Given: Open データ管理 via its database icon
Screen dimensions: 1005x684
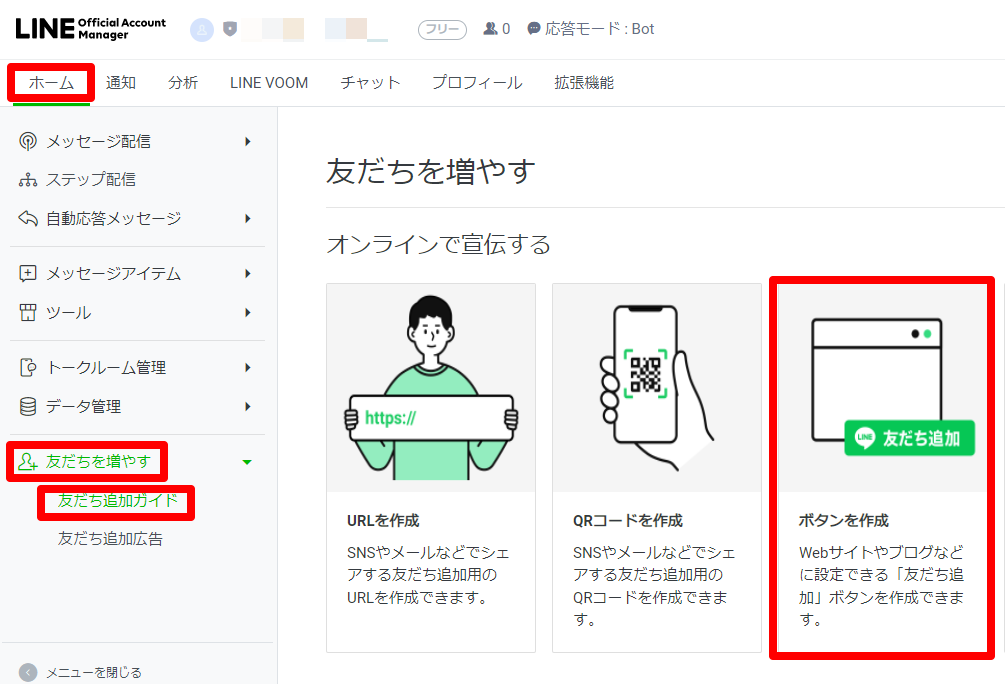Looking at the screenshot, I should [26, 406].
